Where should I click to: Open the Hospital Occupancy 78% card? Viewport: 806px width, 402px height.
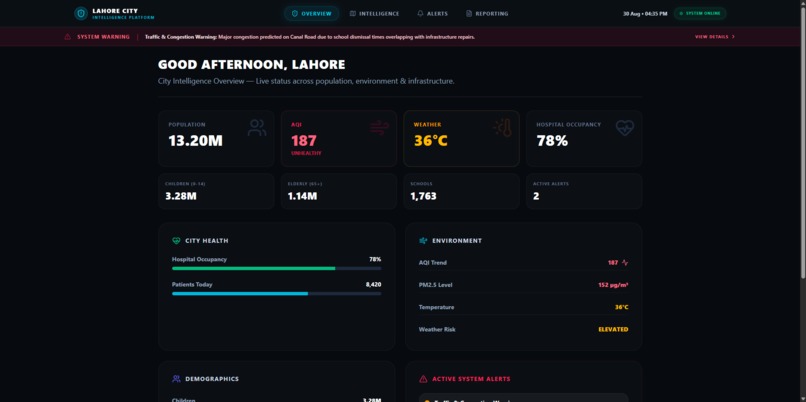coord(584,138)
